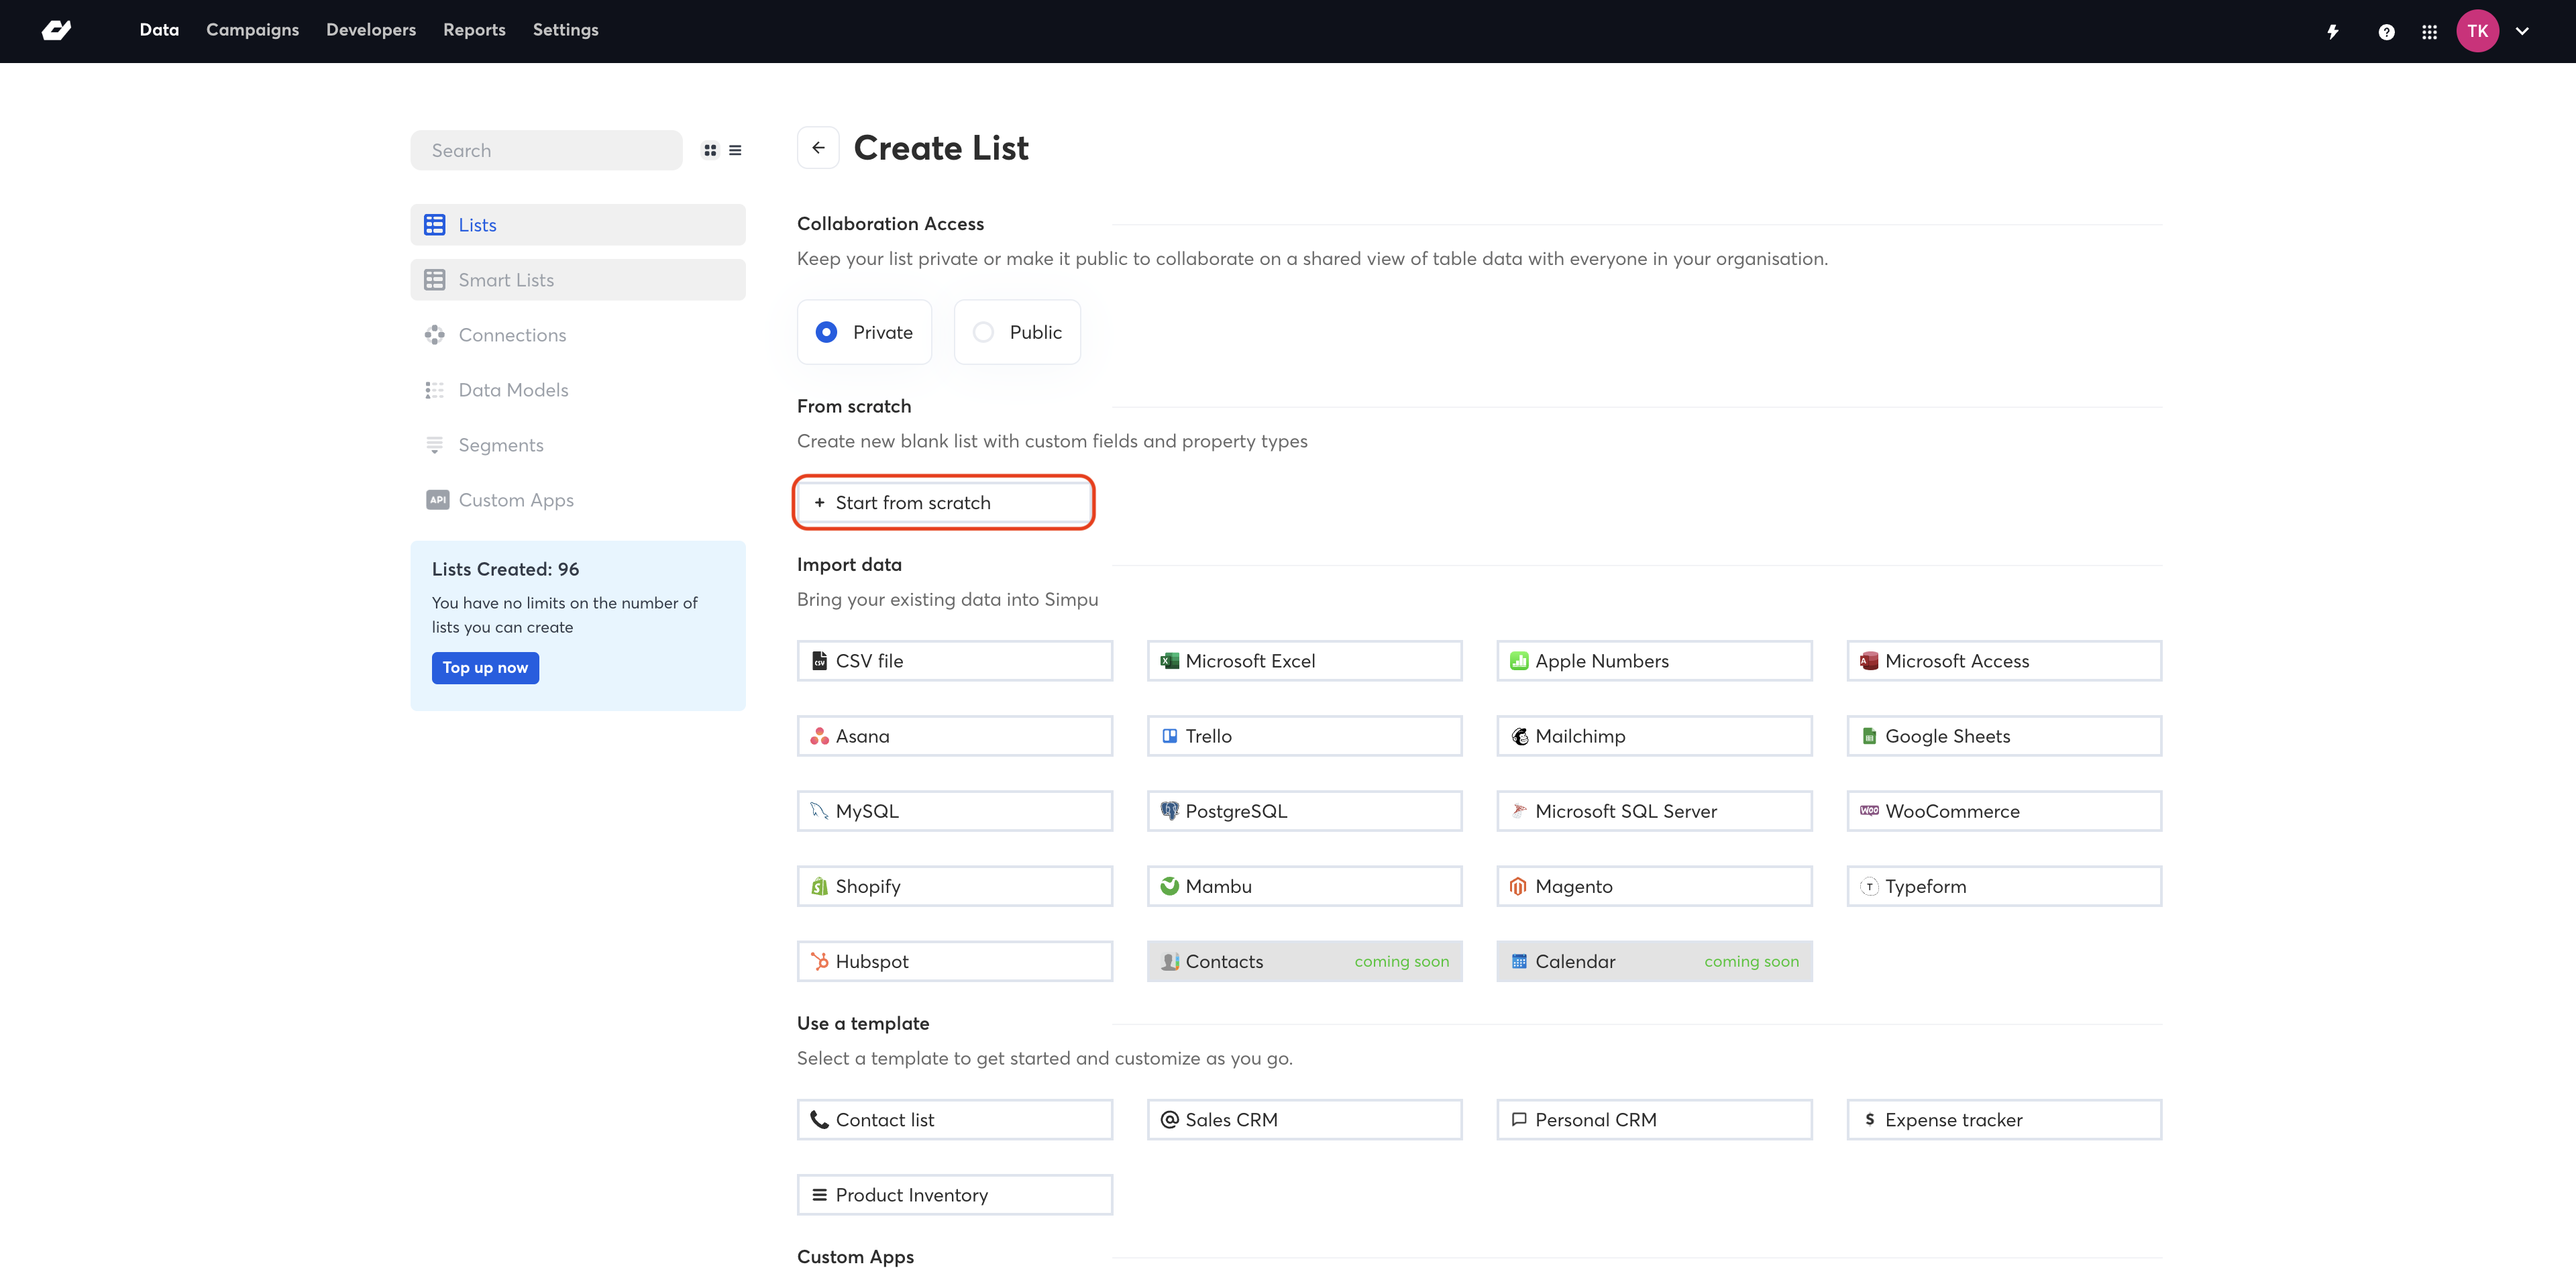This screenshot has width=2576, height=1284.
Task: Click the Calendar coming soon option
Action: 1654,961
